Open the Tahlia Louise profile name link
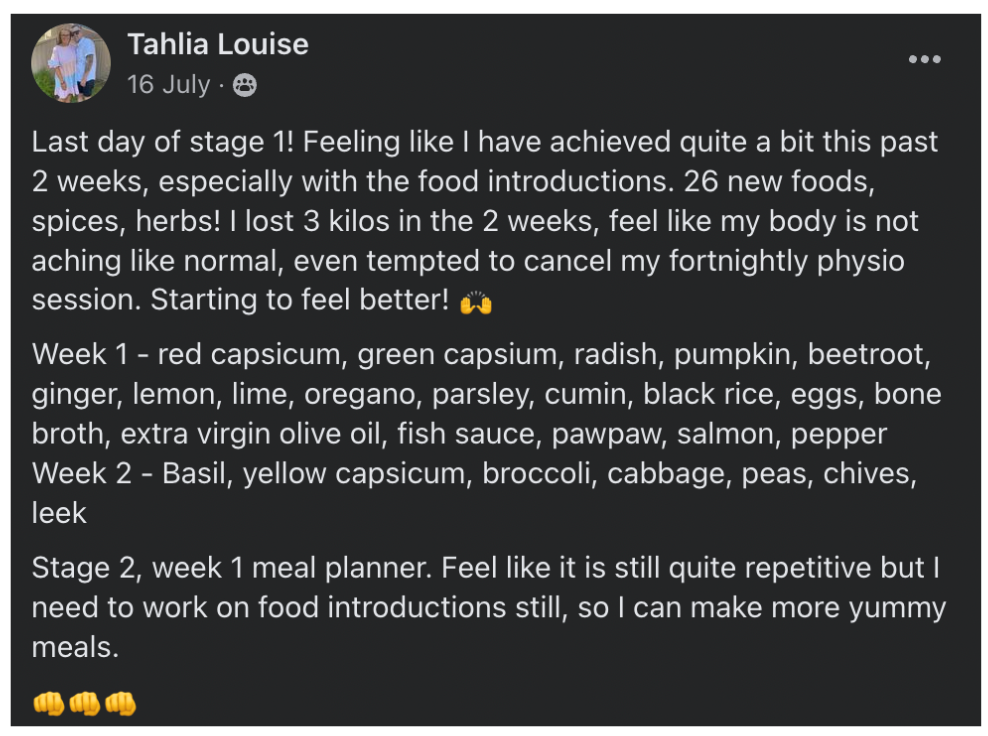 (x=218, y=45)
